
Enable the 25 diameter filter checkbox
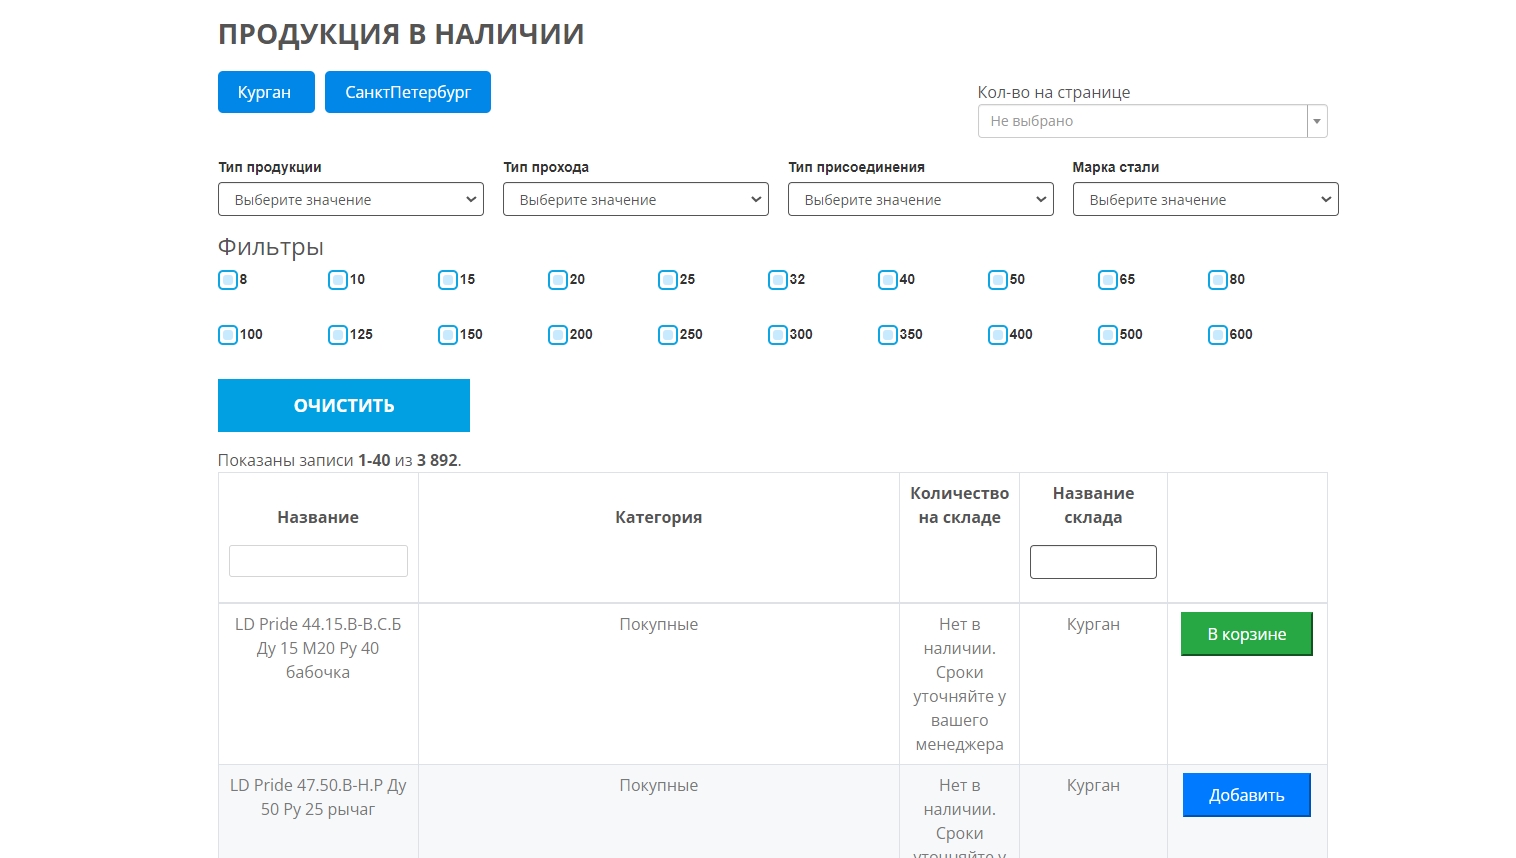pyautogui.click(x=668, y=280)
